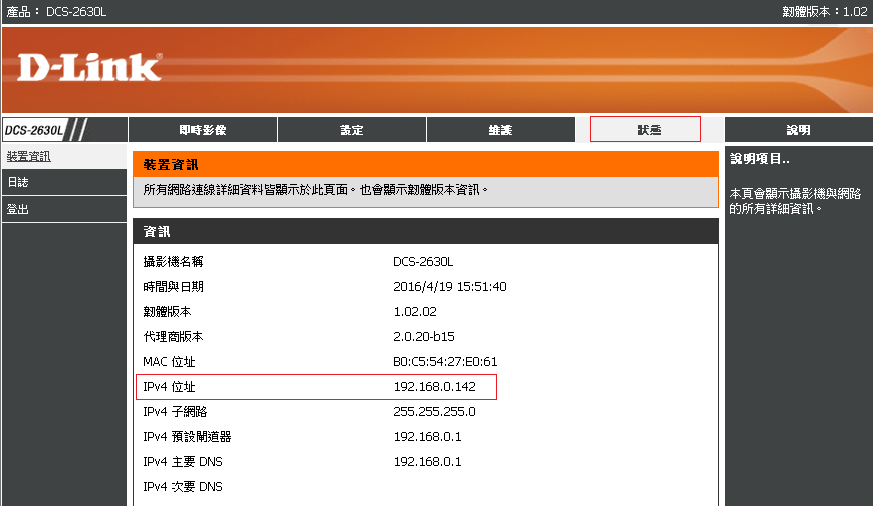This screenshot has width=873, height=506.
Task: Click the IPv4 address value 192.168.0.142
Action: point(434,387)
